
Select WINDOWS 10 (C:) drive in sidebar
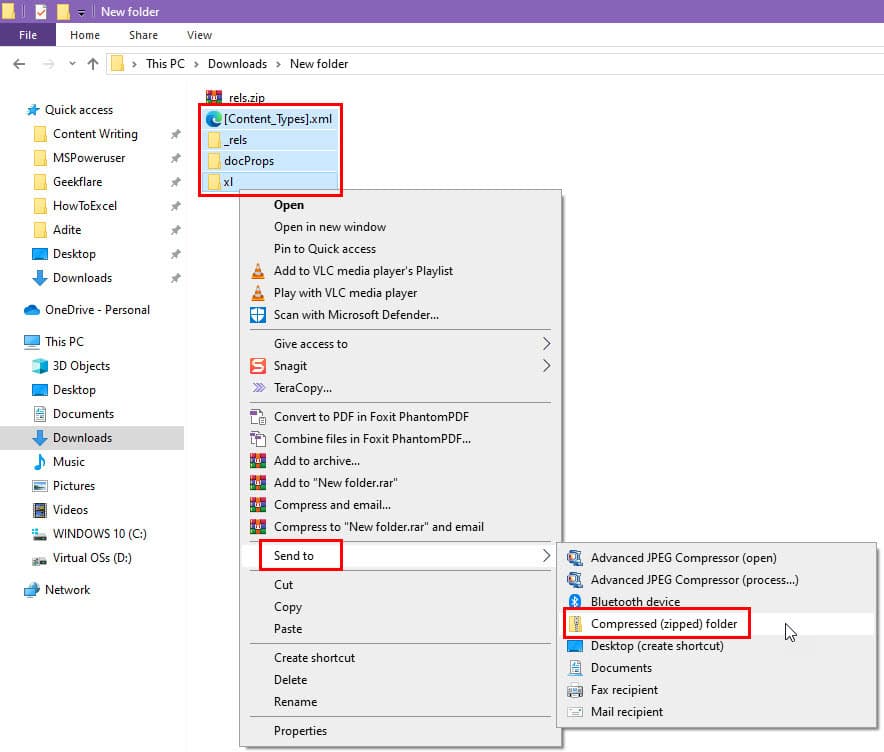pos(99,534)
